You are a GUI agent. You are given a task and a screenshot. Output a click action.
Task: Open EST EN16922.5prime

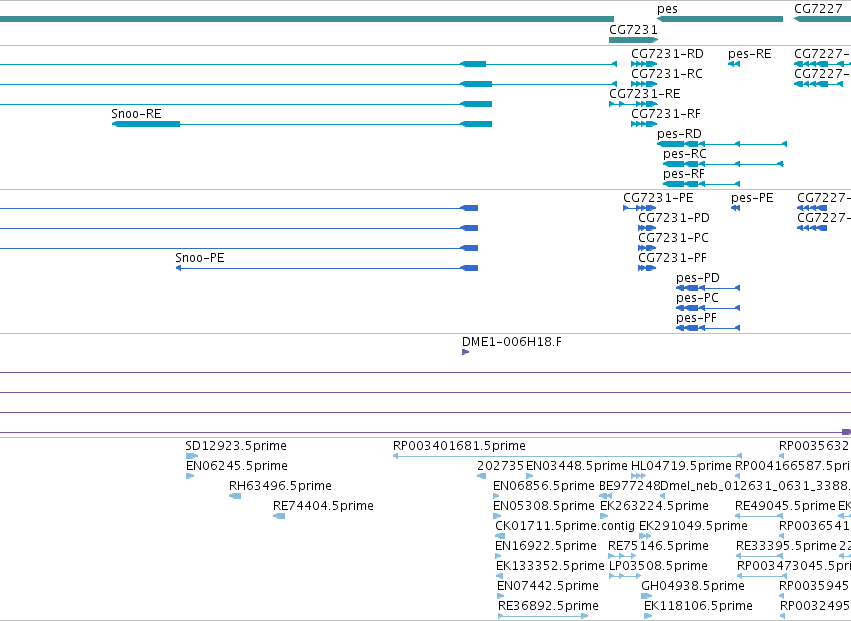(546, 547)
